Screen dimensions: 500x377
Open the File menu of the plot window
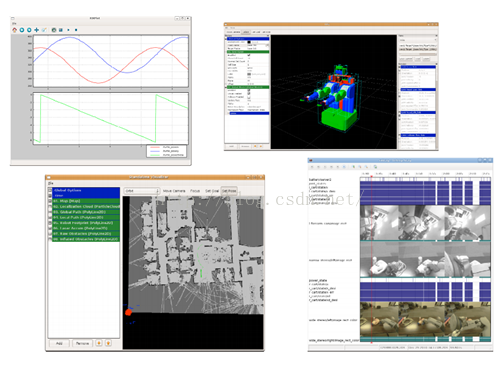[14, 24]
